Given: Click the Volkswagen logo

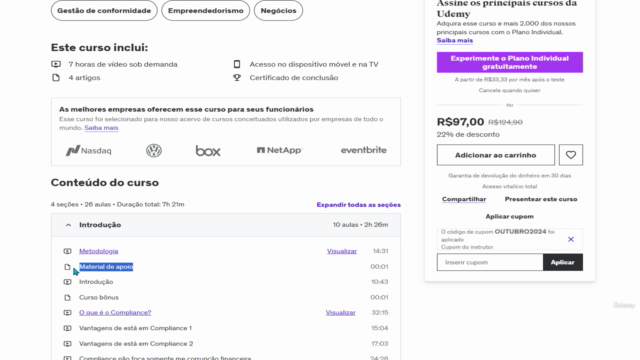Looking at the screenshot, I should click(154, 151).
